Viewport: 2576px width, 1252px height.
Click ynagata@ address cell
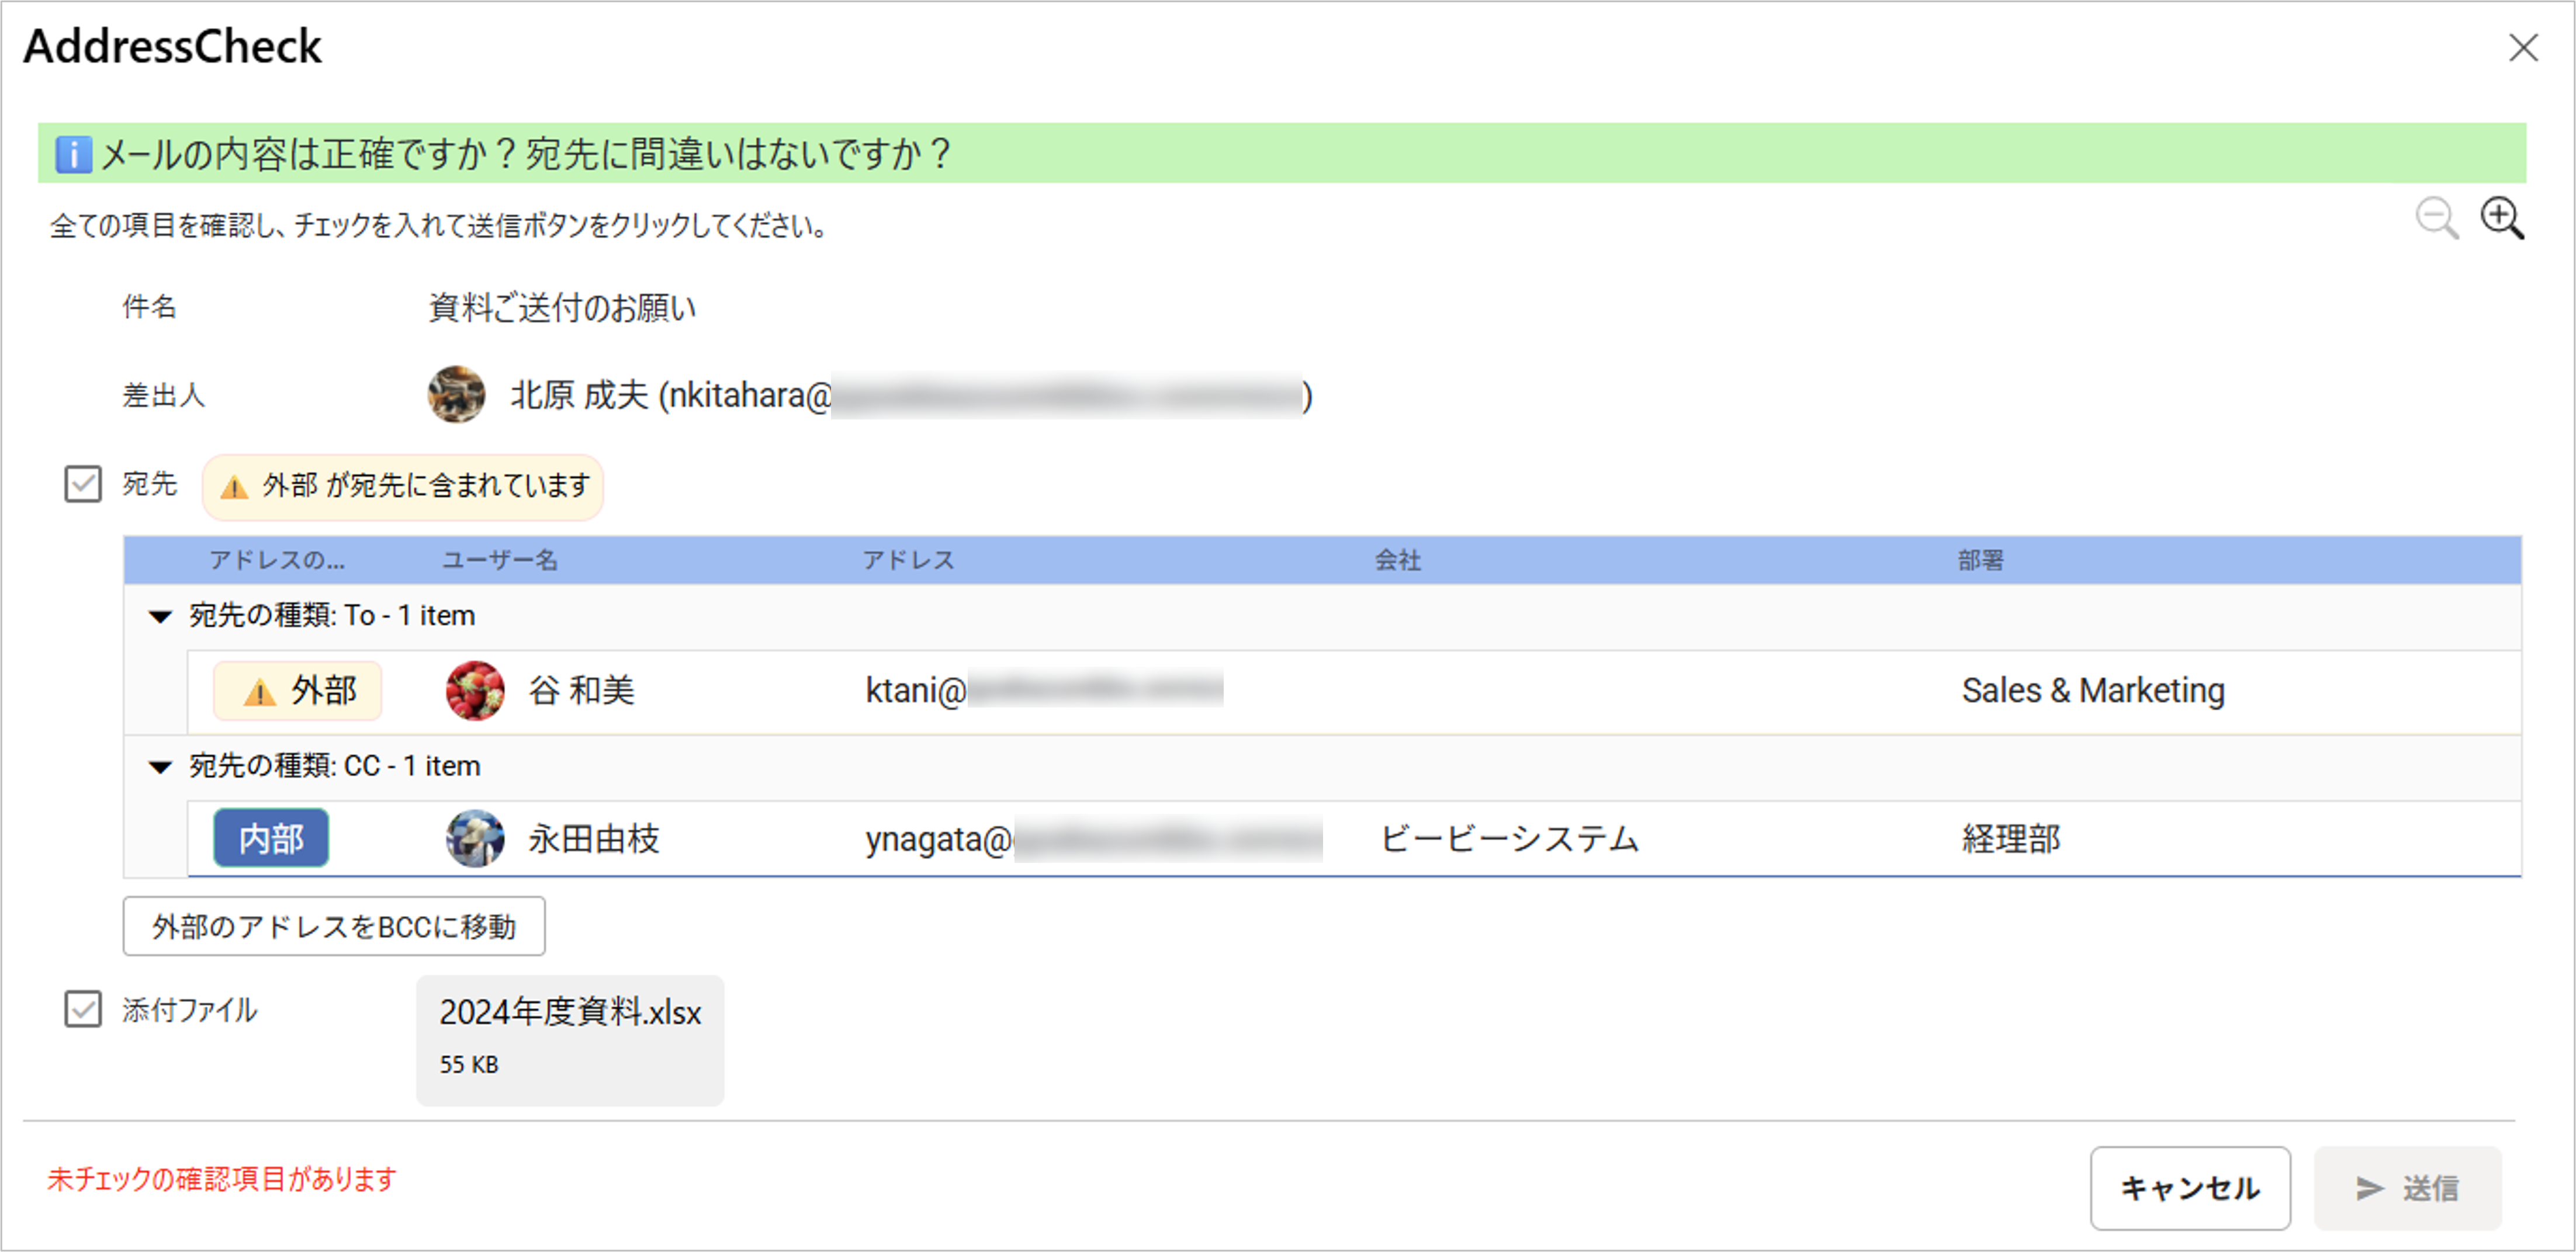click(1093, 838)
